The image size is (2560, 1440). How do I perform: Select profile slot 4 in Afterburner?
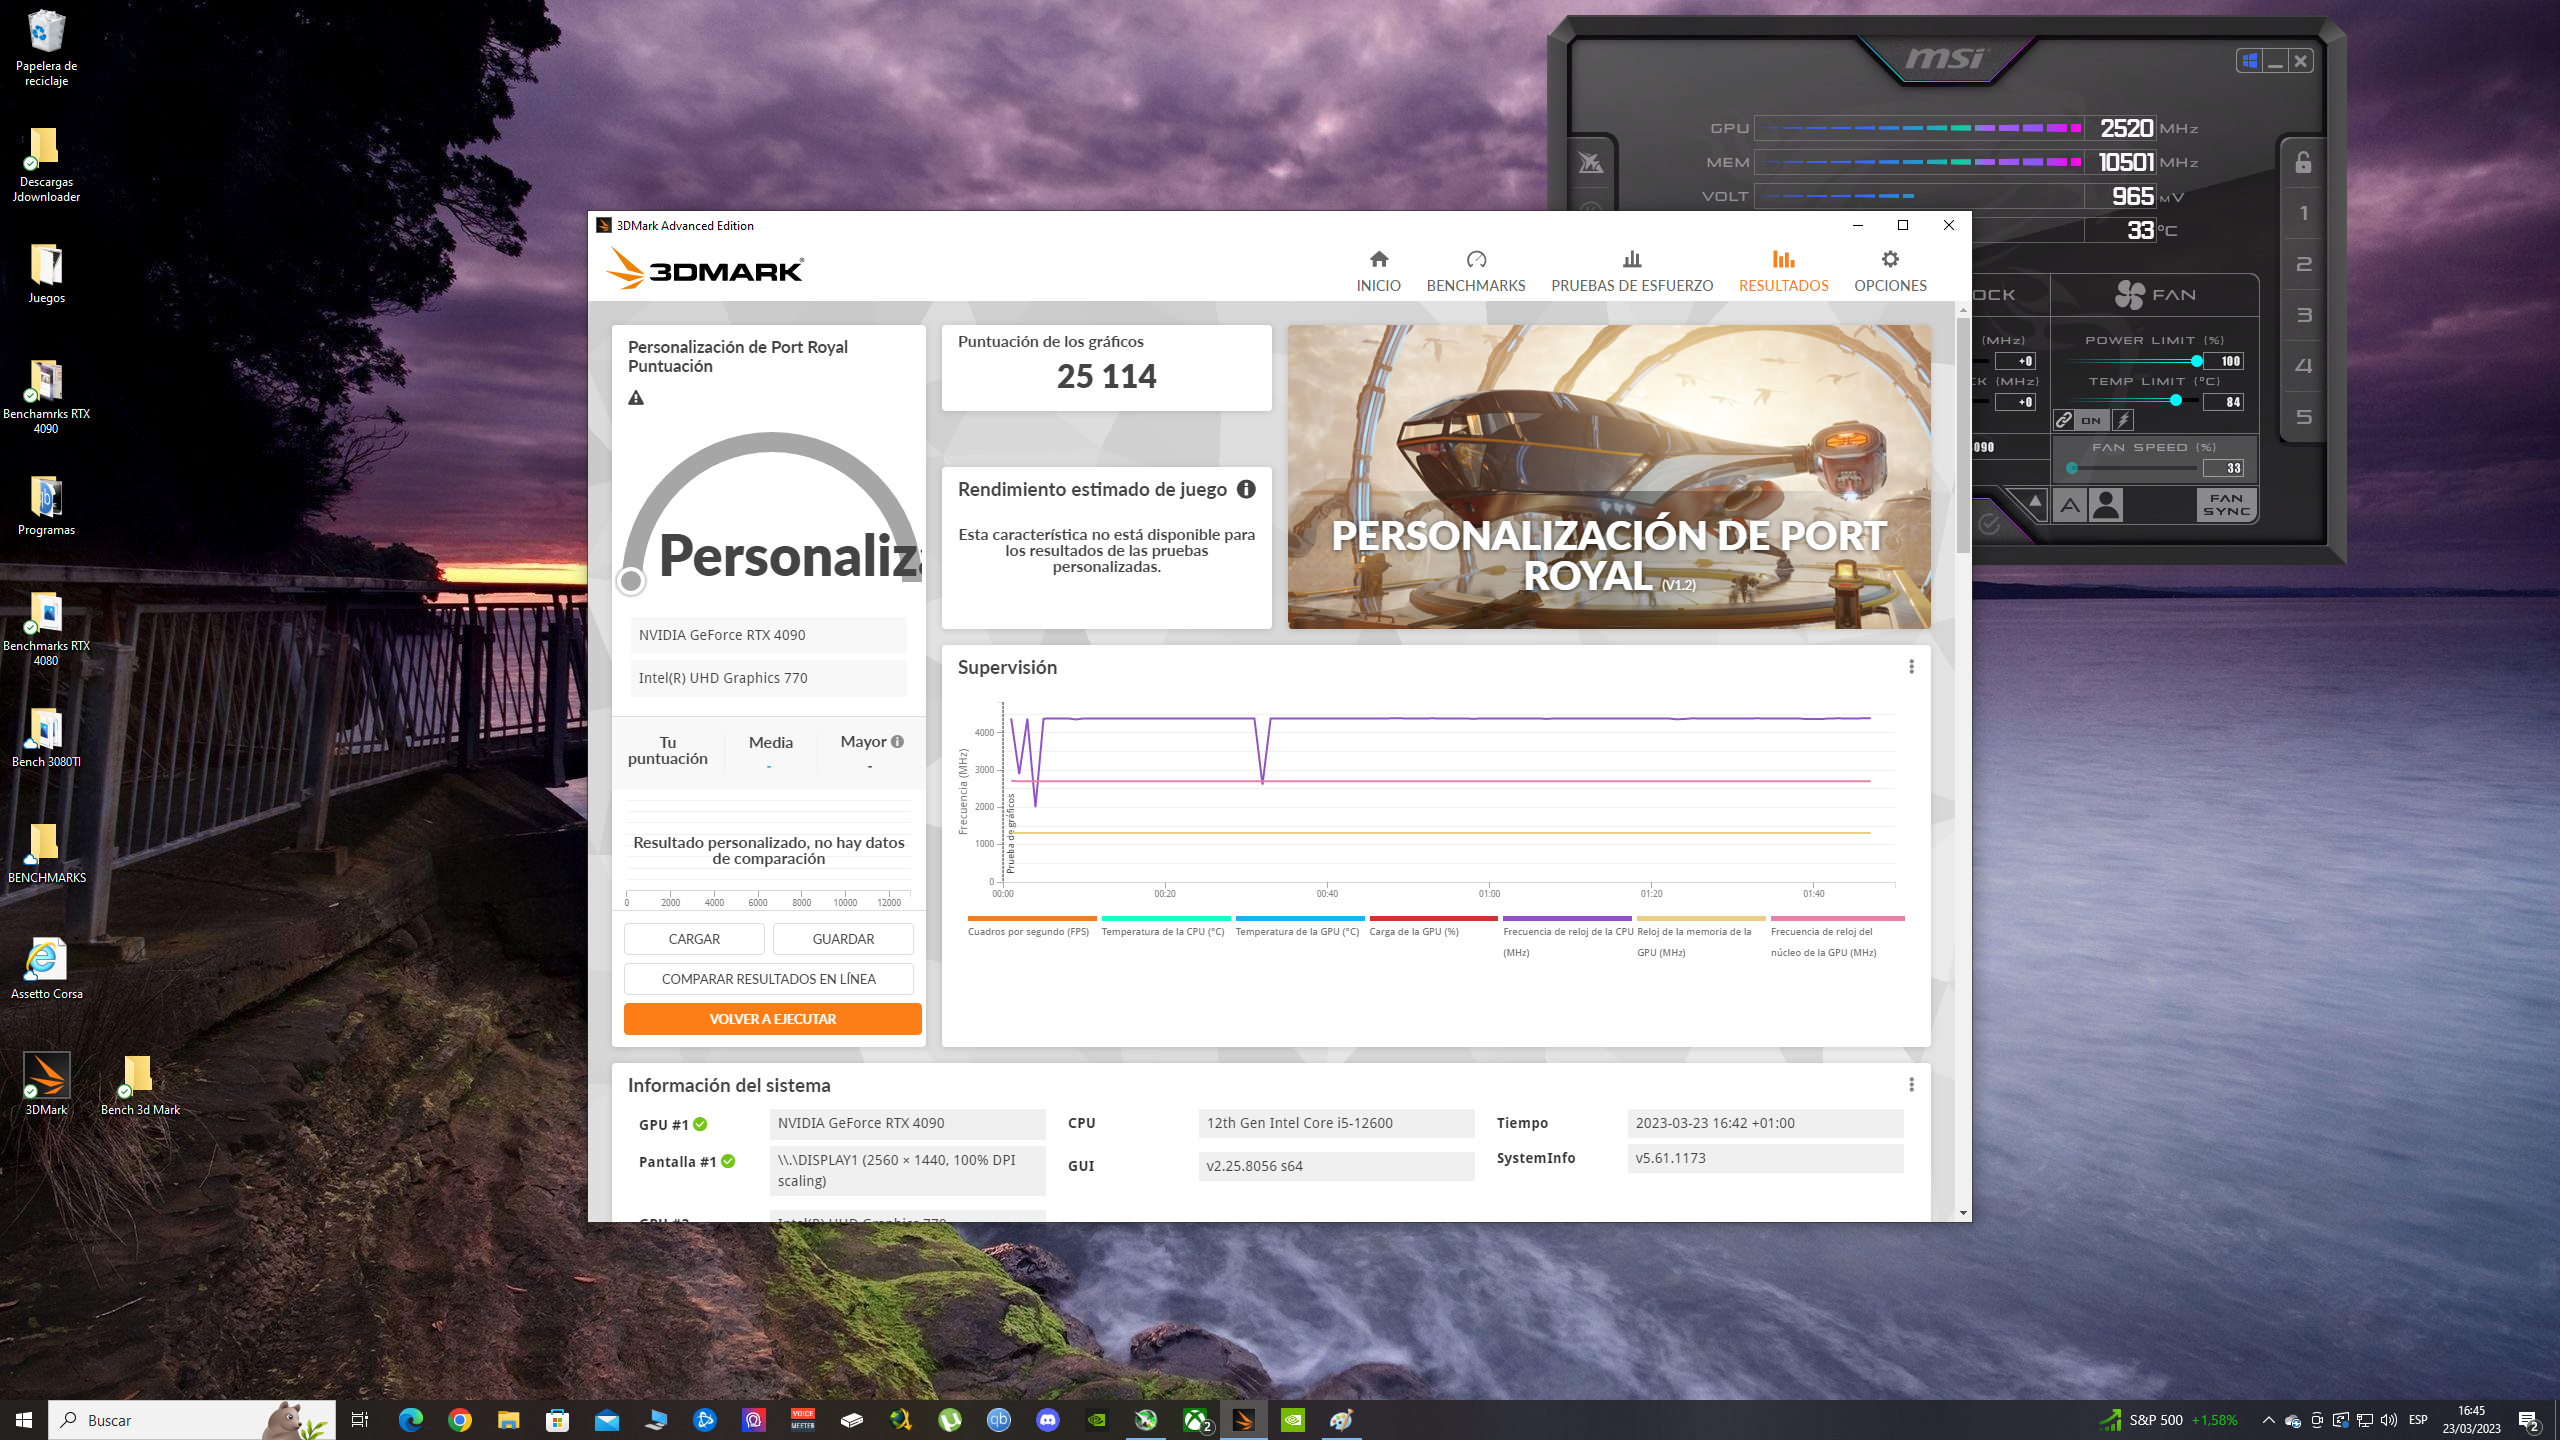click(x=2304, y=366)
